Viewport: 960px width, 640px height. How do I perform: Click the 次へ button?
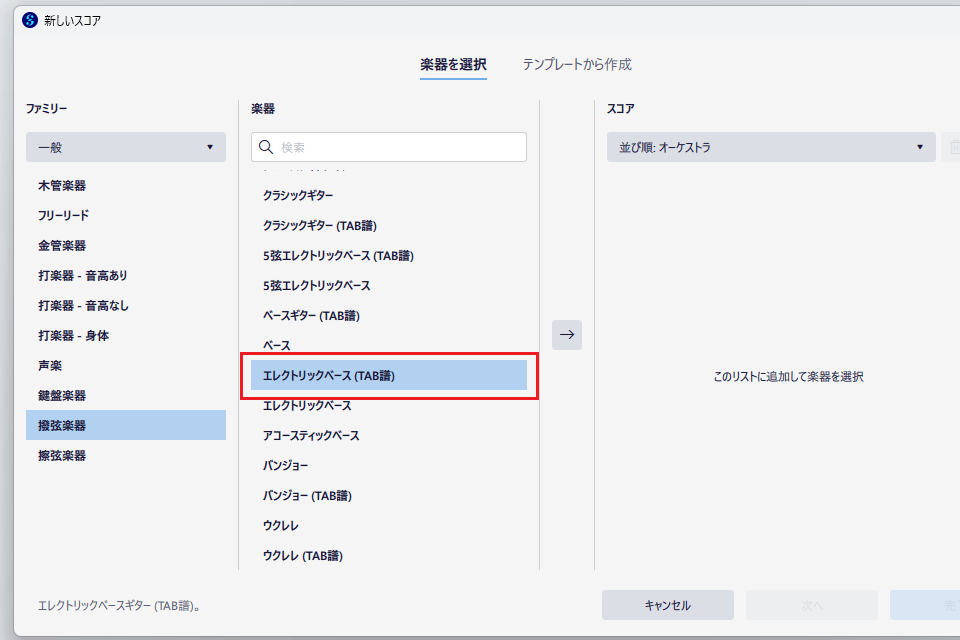[811, 605]
